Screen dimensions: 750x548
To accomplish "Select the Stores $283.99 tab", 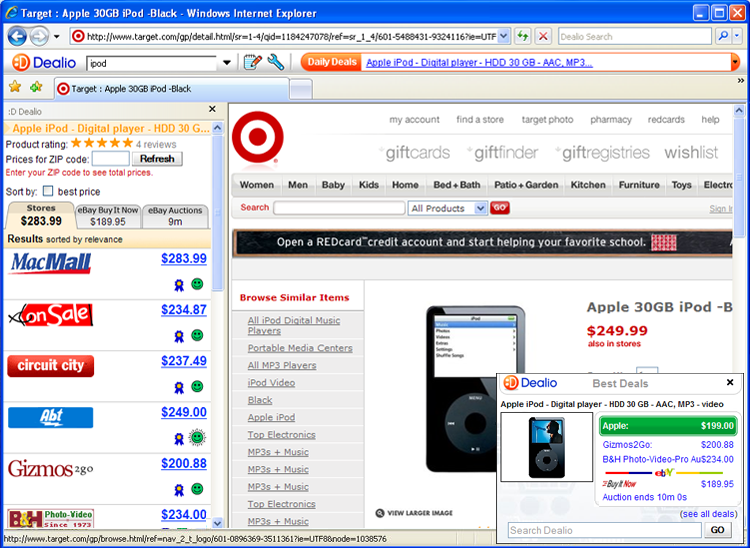I will click(41, 215).
